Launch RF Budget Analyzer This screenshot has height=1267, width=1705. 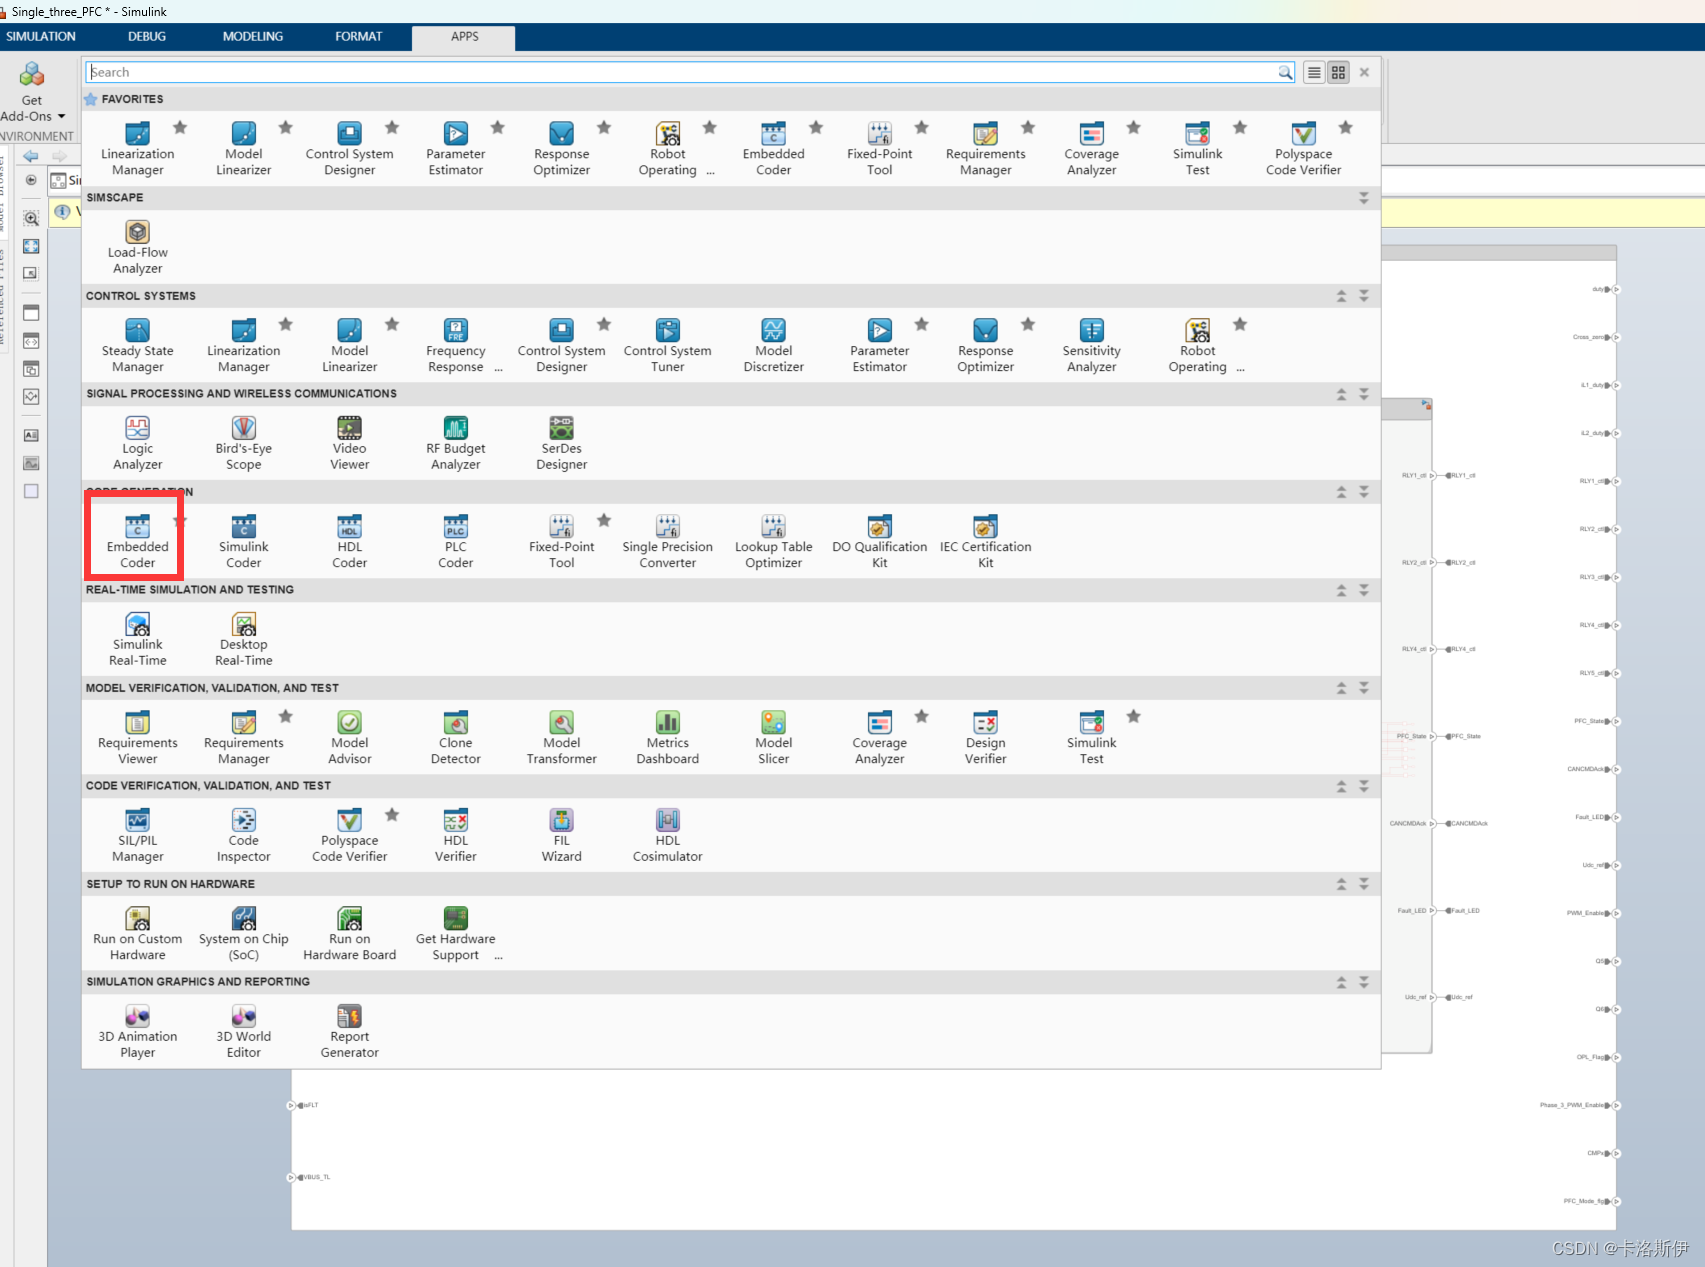coord(455,443)
